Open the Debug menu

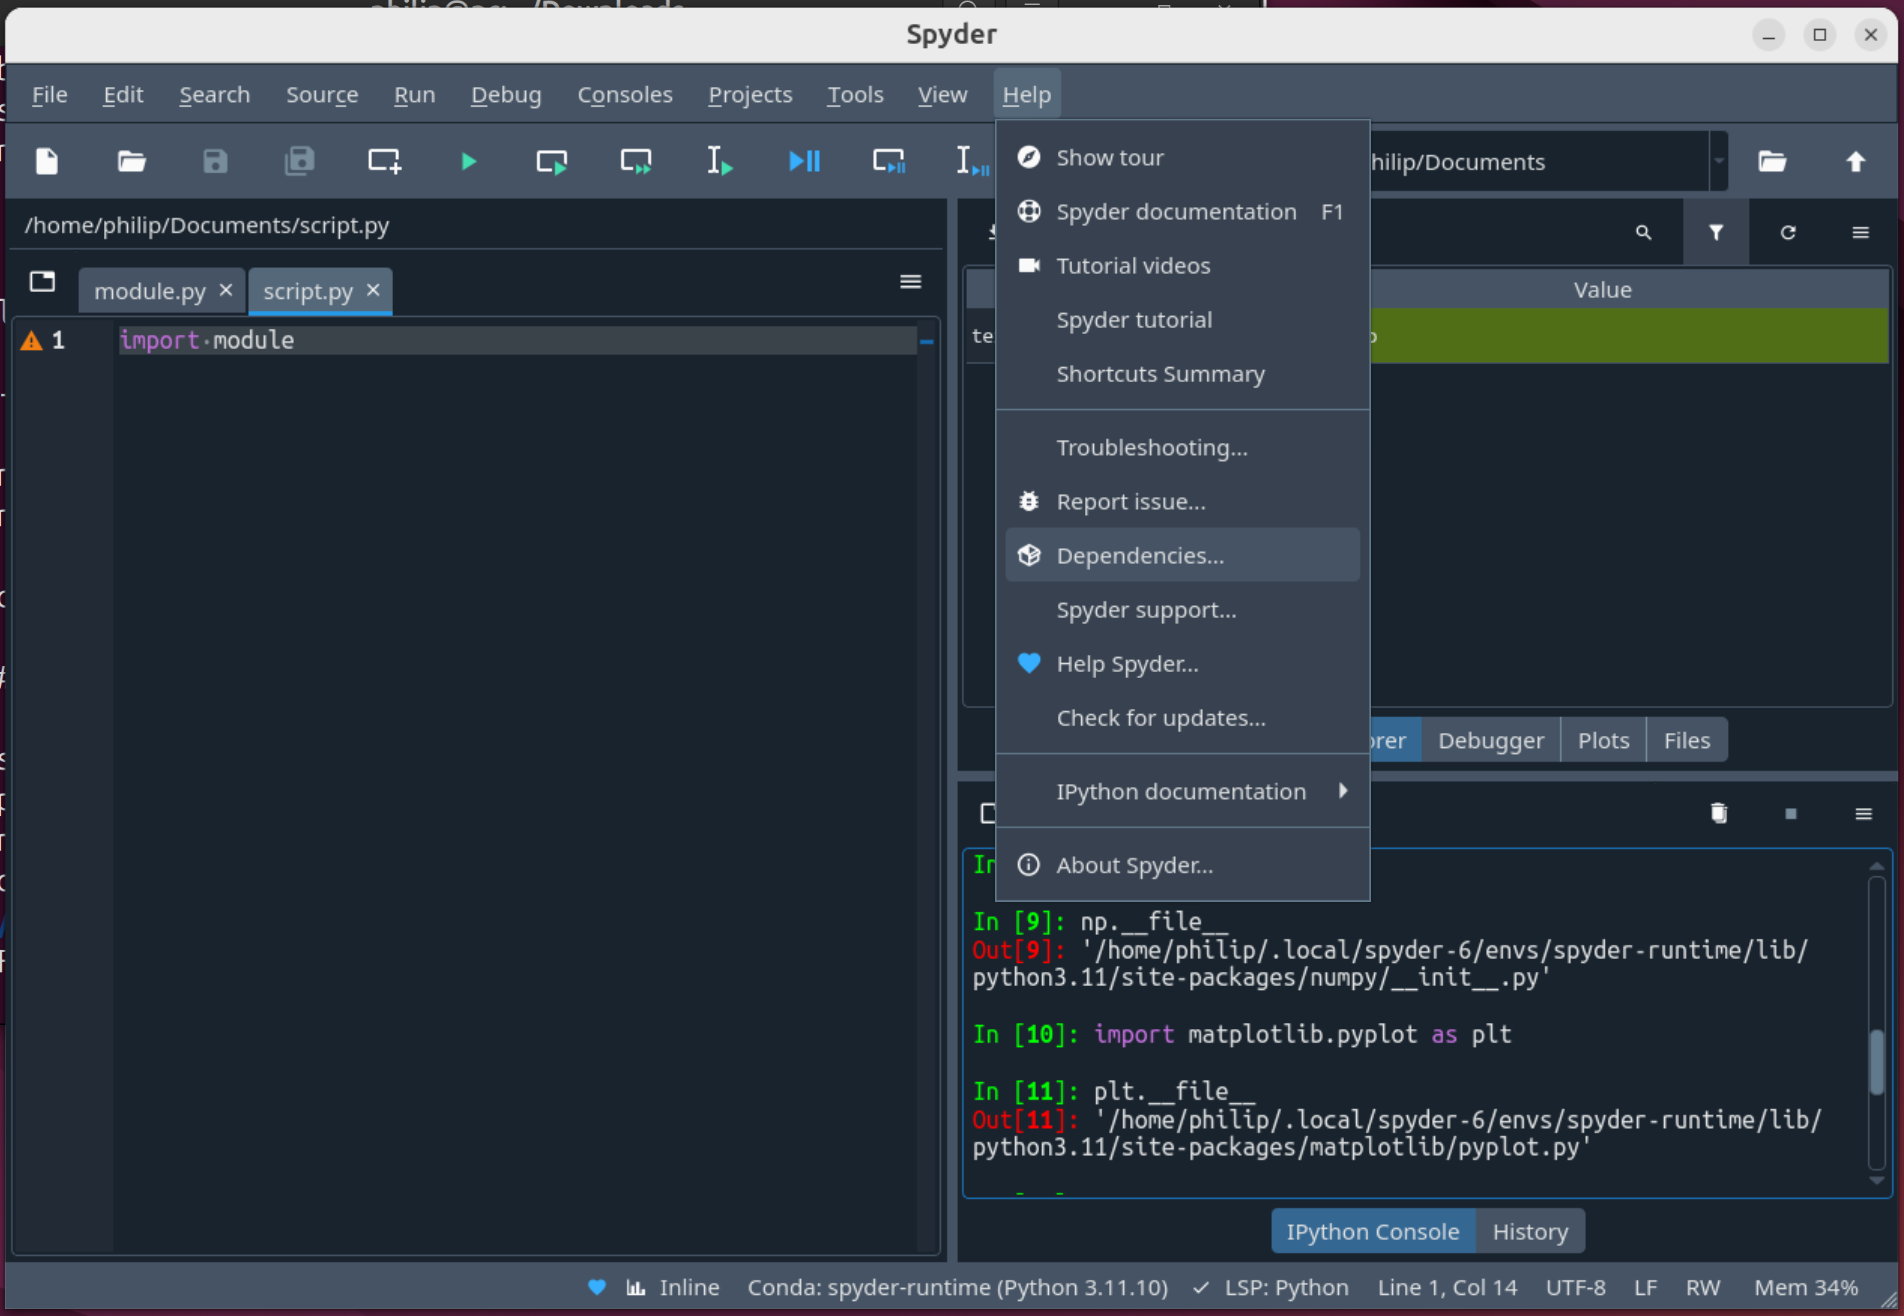(x=506, y=94)
